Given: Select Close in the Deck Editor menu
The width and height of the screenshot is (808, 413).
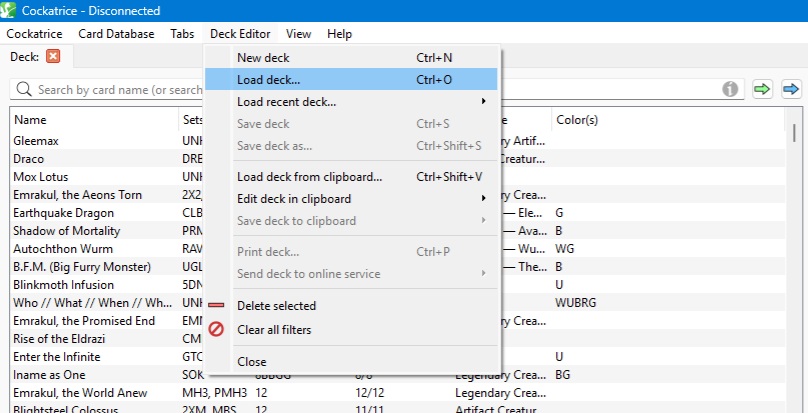Looking at the screenshot, I should pyautogui.click(x=252, y=361).
